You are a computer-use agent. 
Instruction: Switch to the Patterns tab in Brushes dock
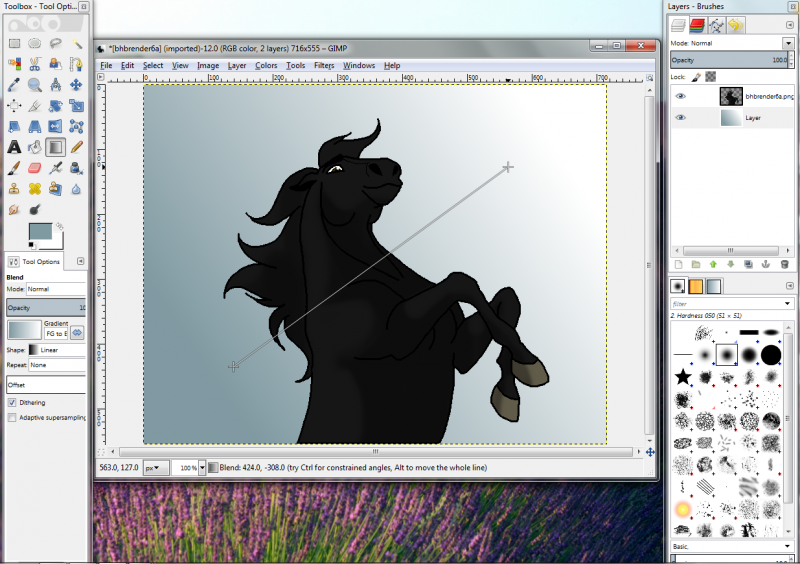point(696,286)
